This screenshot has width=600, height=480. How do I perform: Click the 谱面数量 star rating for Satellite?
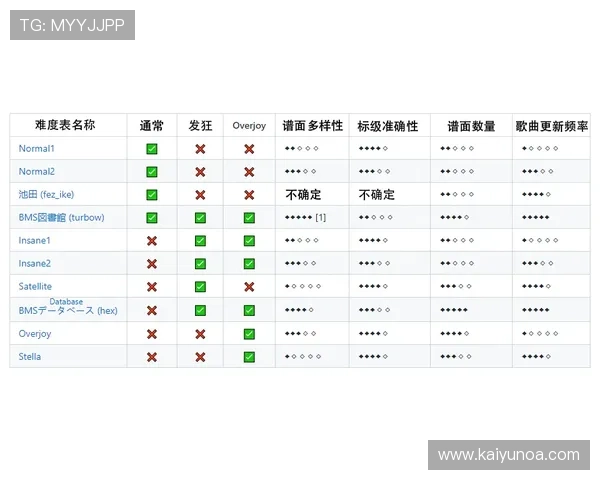point(456,286)
